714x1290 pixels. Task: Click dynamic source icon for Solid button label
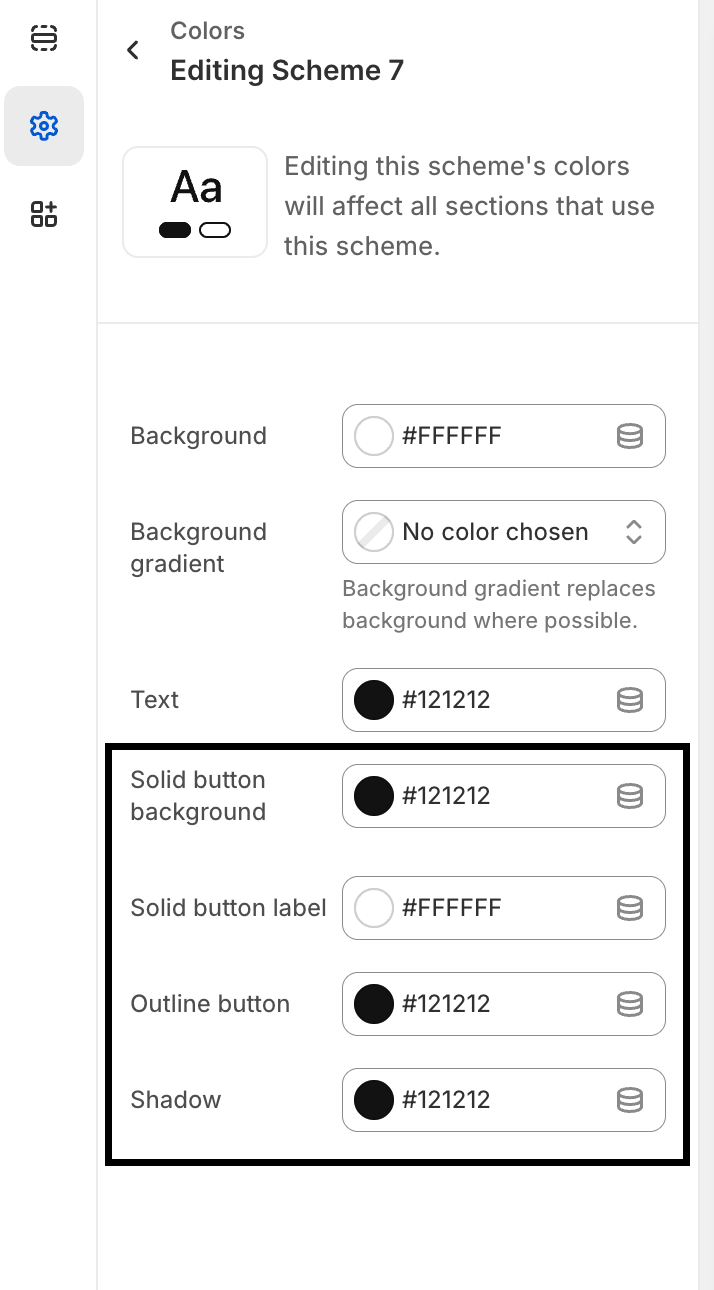[629, 908]
